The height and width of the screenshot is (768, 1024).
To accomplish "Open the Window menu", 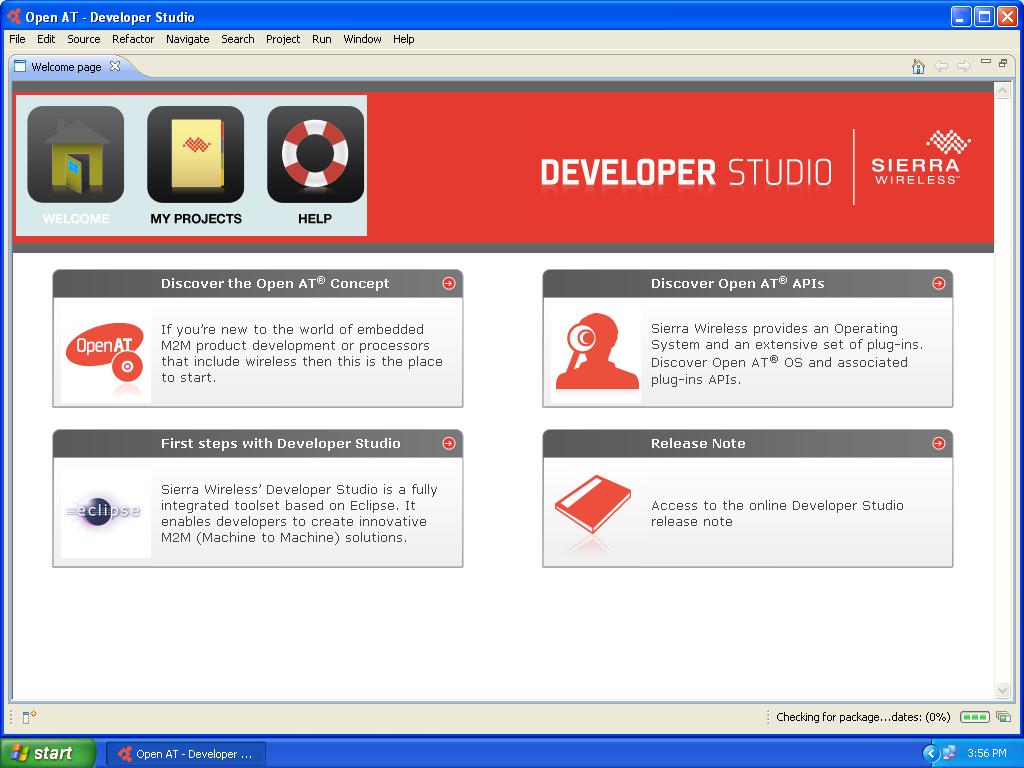I will 362,39.
